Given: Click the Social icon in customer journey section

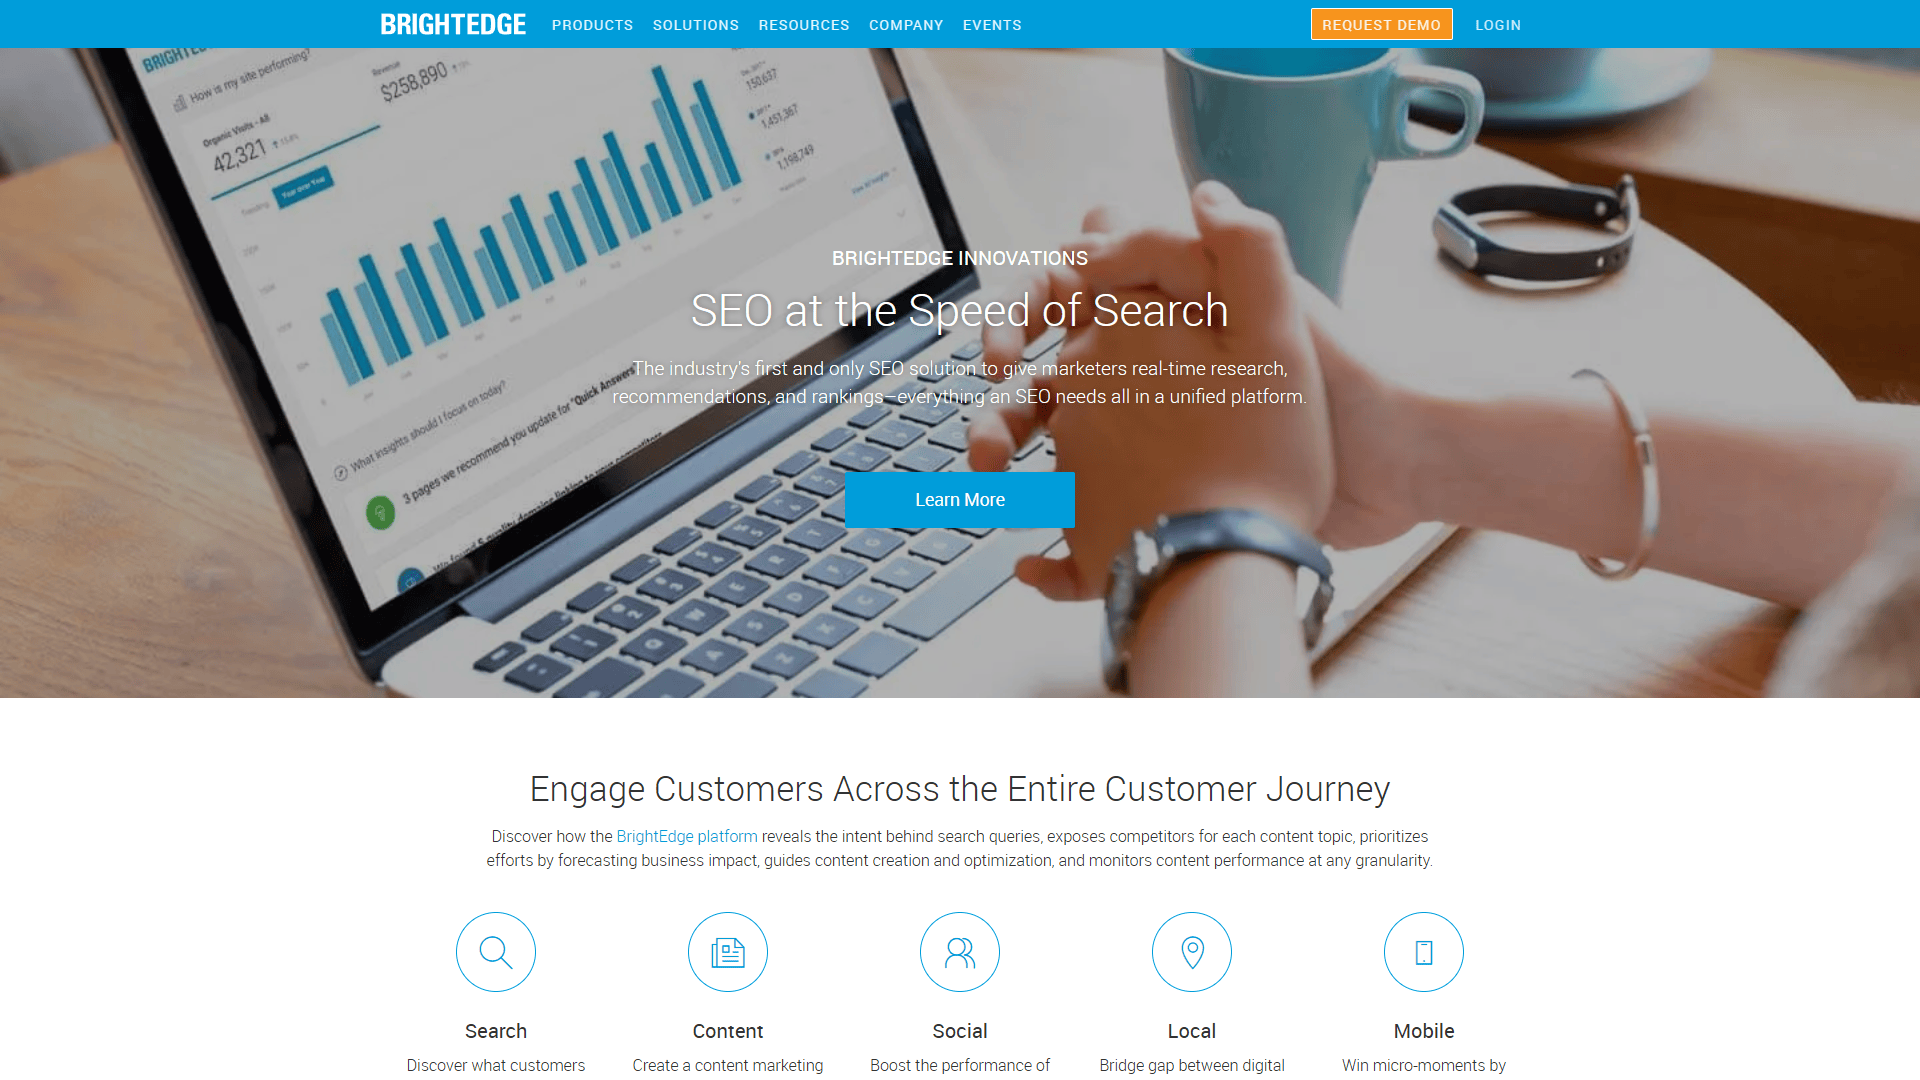Looking at the screenshot, I should coord(960,952).
